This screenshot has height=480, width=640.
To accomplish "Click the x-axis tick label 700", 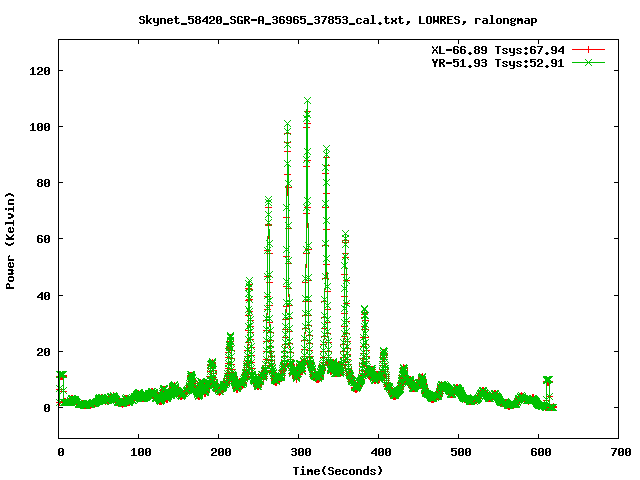I will (x=621, y=452).
